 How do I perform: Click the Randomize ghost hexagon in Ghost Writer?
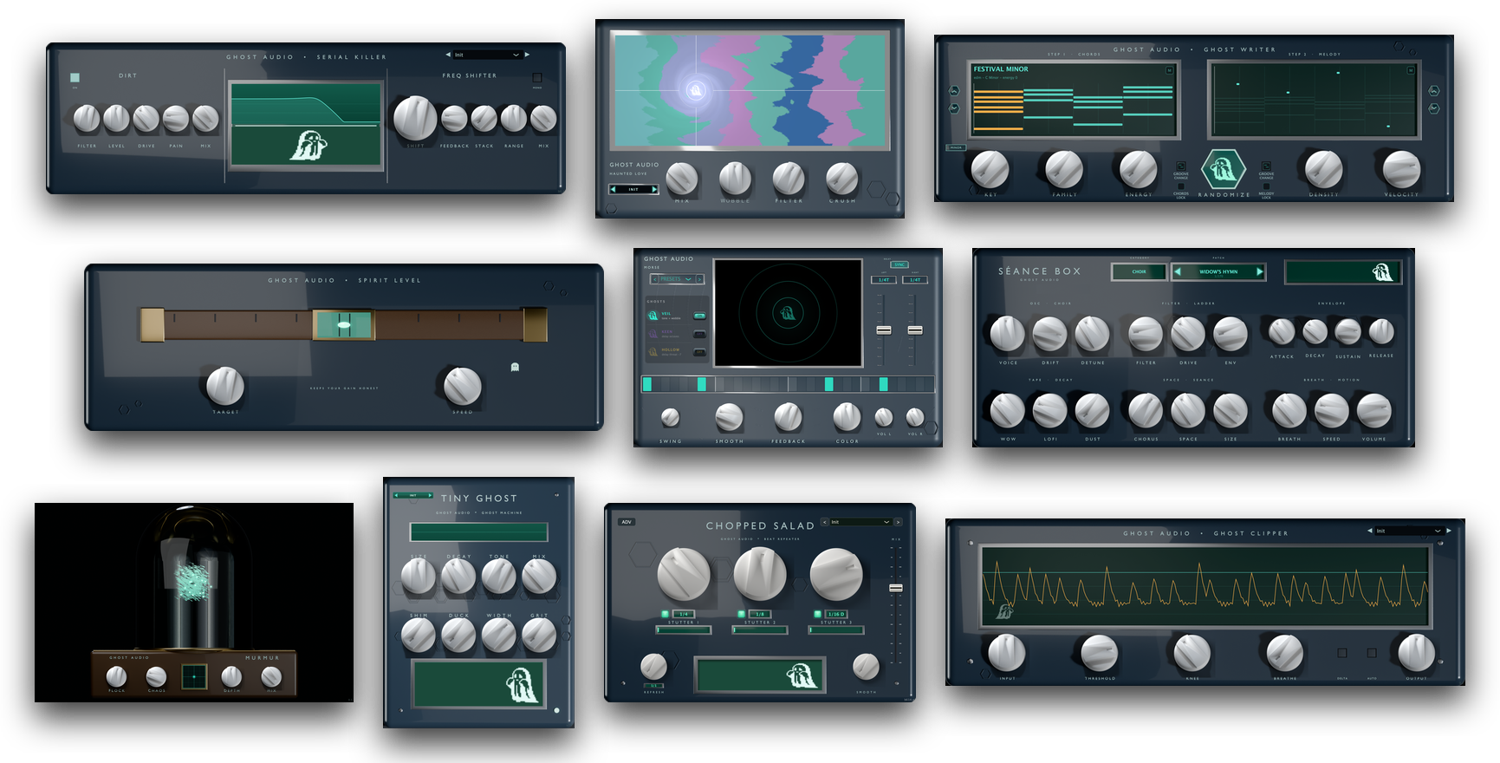(1224, 169)
